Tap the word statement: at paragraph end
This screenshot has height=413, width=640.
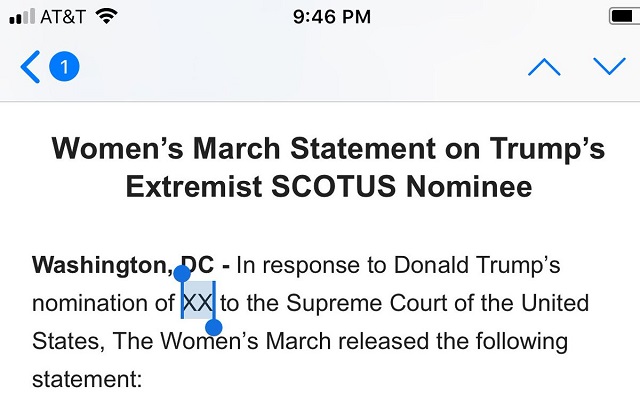[87, 379]
